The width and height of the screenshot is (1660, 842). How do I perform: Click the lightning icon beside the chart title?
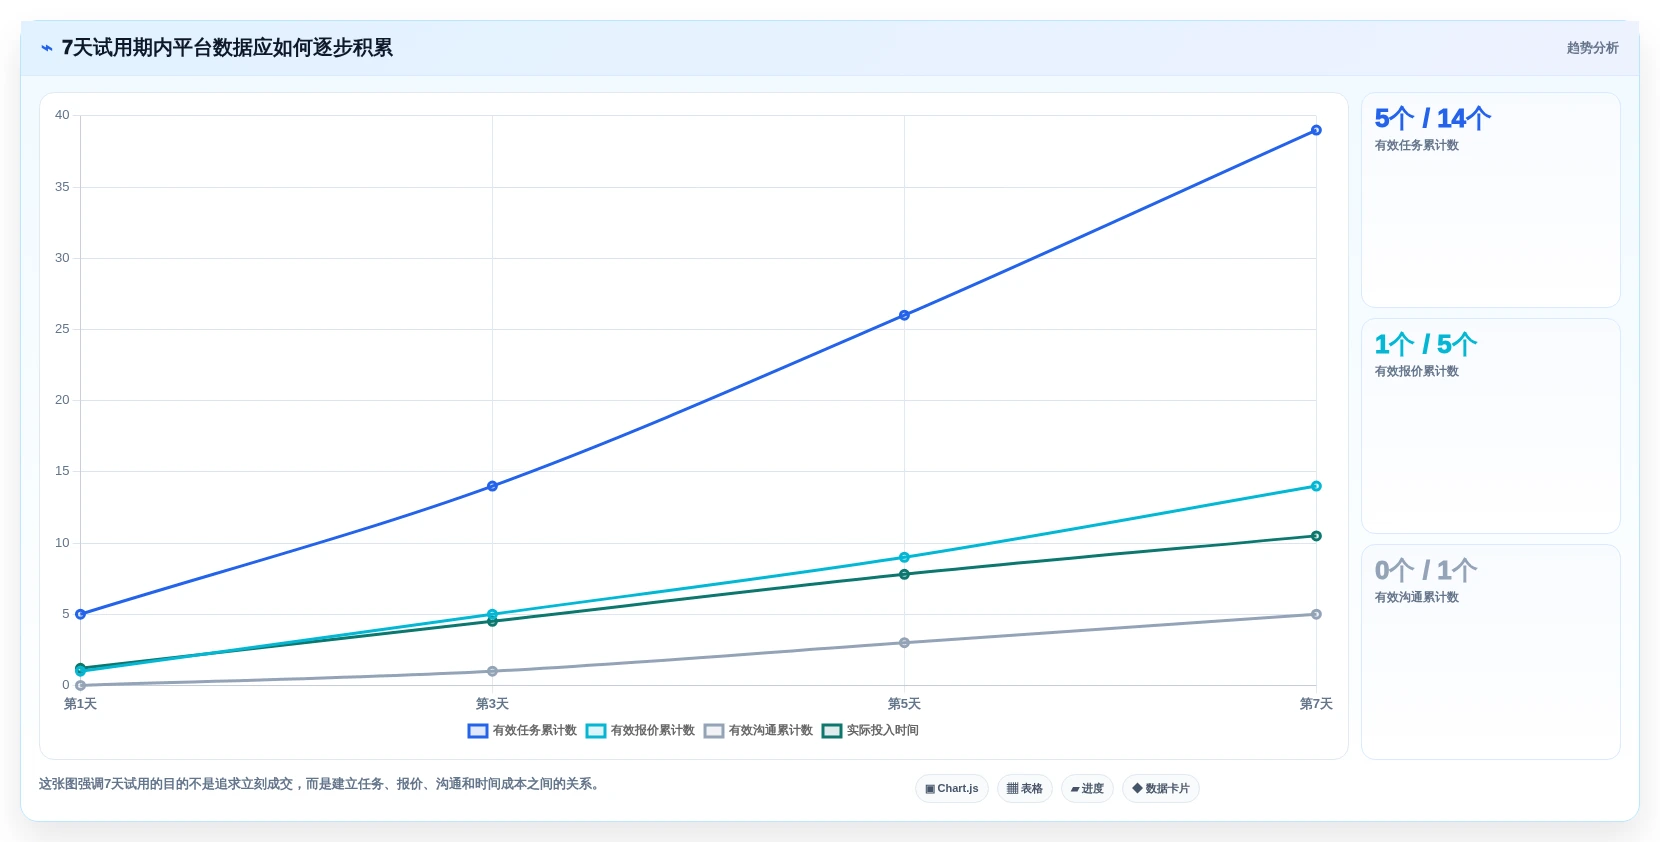47,48
